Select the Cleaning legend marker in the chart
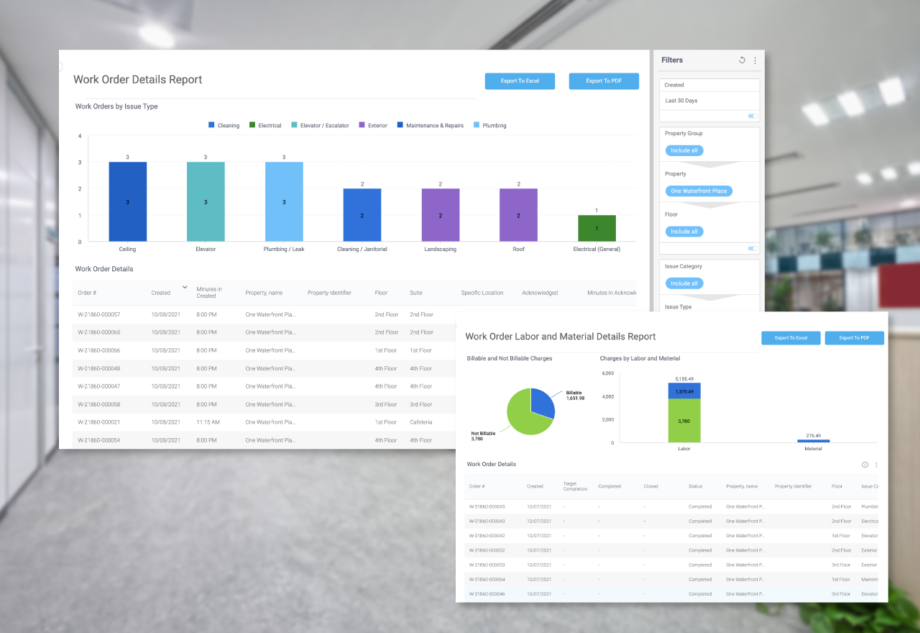Image resolution: width=920 pixels, height=633 pixels. point(210,125)
